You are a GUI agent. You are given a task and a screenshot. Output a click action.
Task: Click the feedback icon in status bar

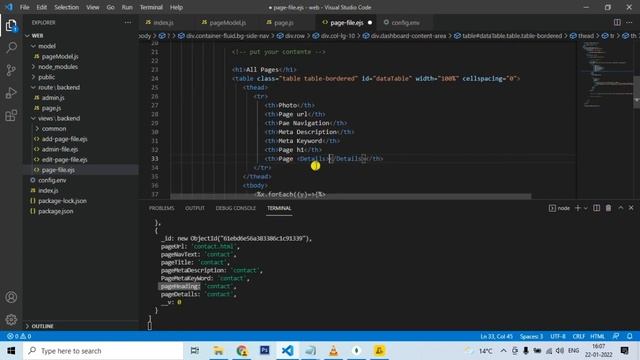[616, 336]
